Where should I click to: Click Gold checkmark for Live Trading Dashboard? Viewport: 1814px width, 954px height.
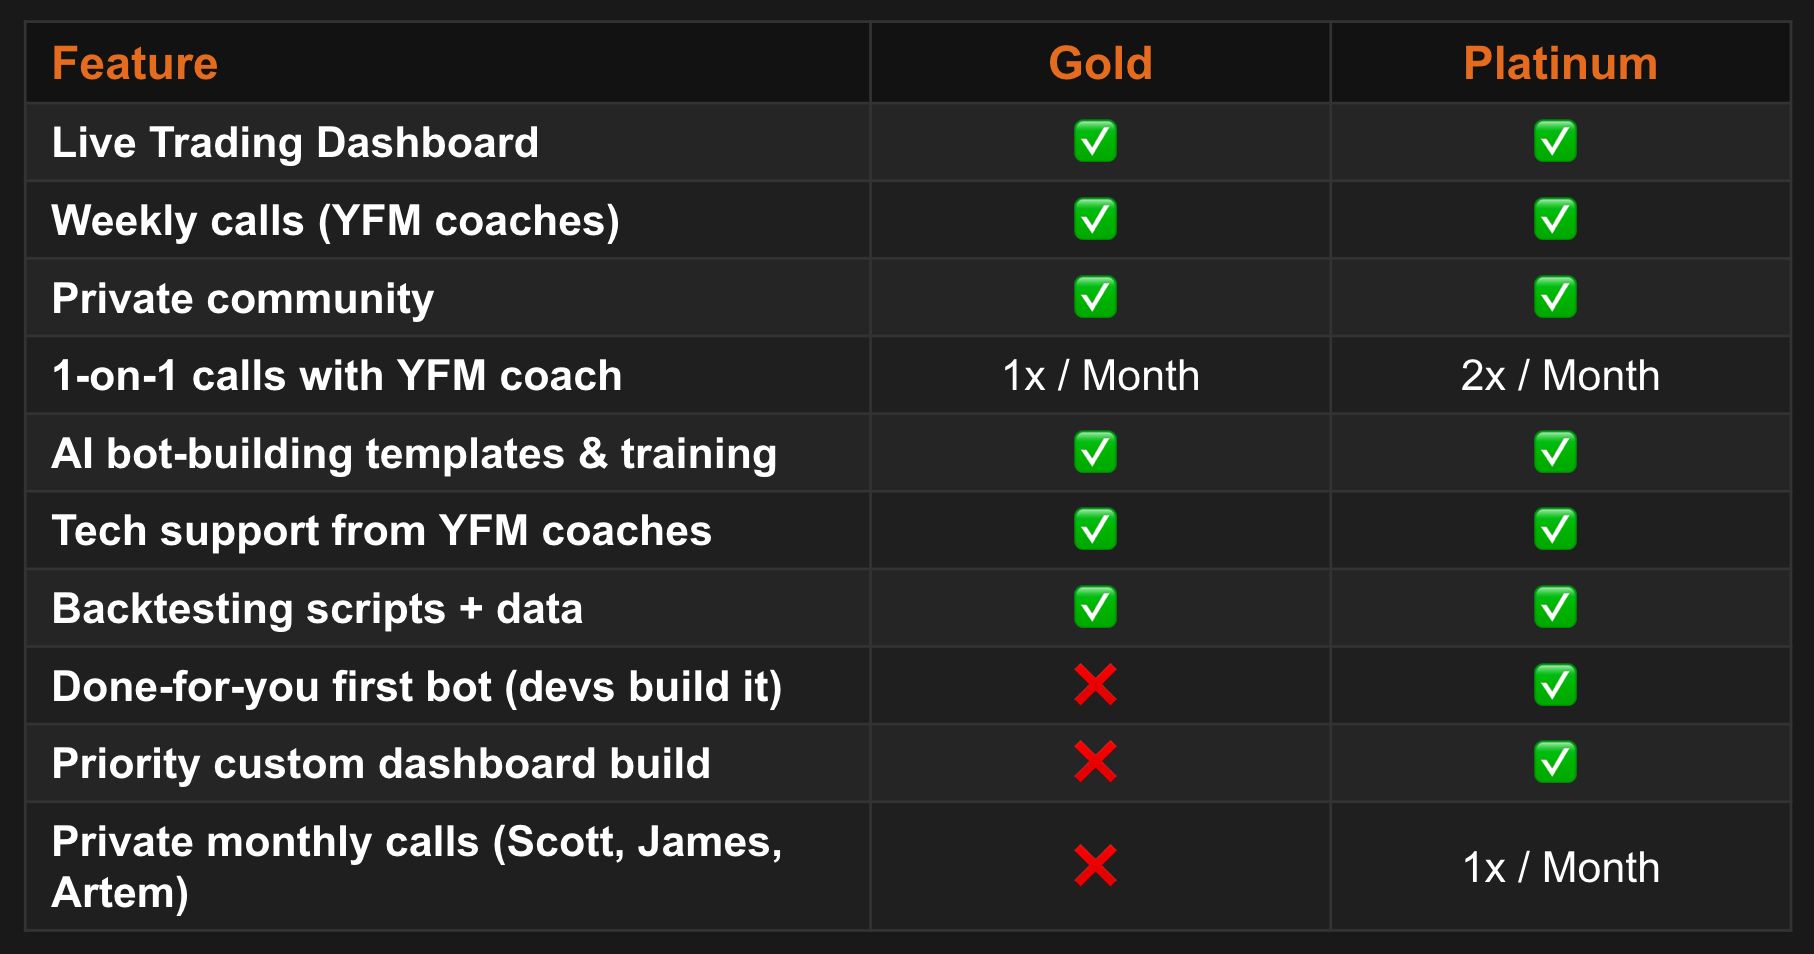coord(1095,141)
